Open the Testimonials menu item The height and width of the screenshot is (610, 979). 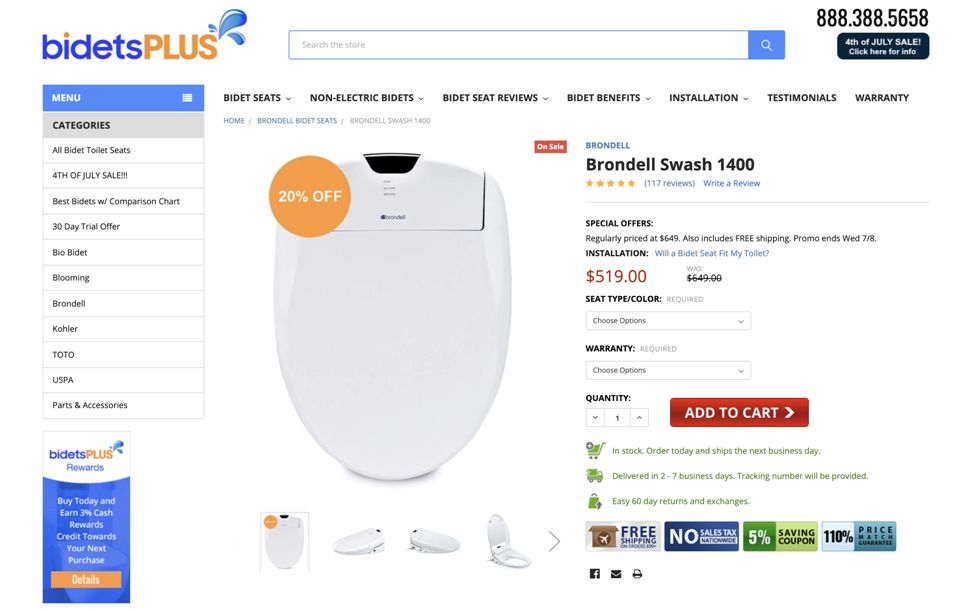(x=801, y=98)
